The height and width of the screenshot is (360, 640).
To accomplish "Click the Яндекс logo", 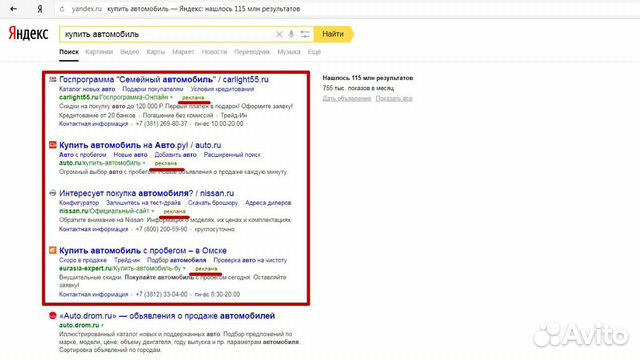I will (x=28, y=33).
